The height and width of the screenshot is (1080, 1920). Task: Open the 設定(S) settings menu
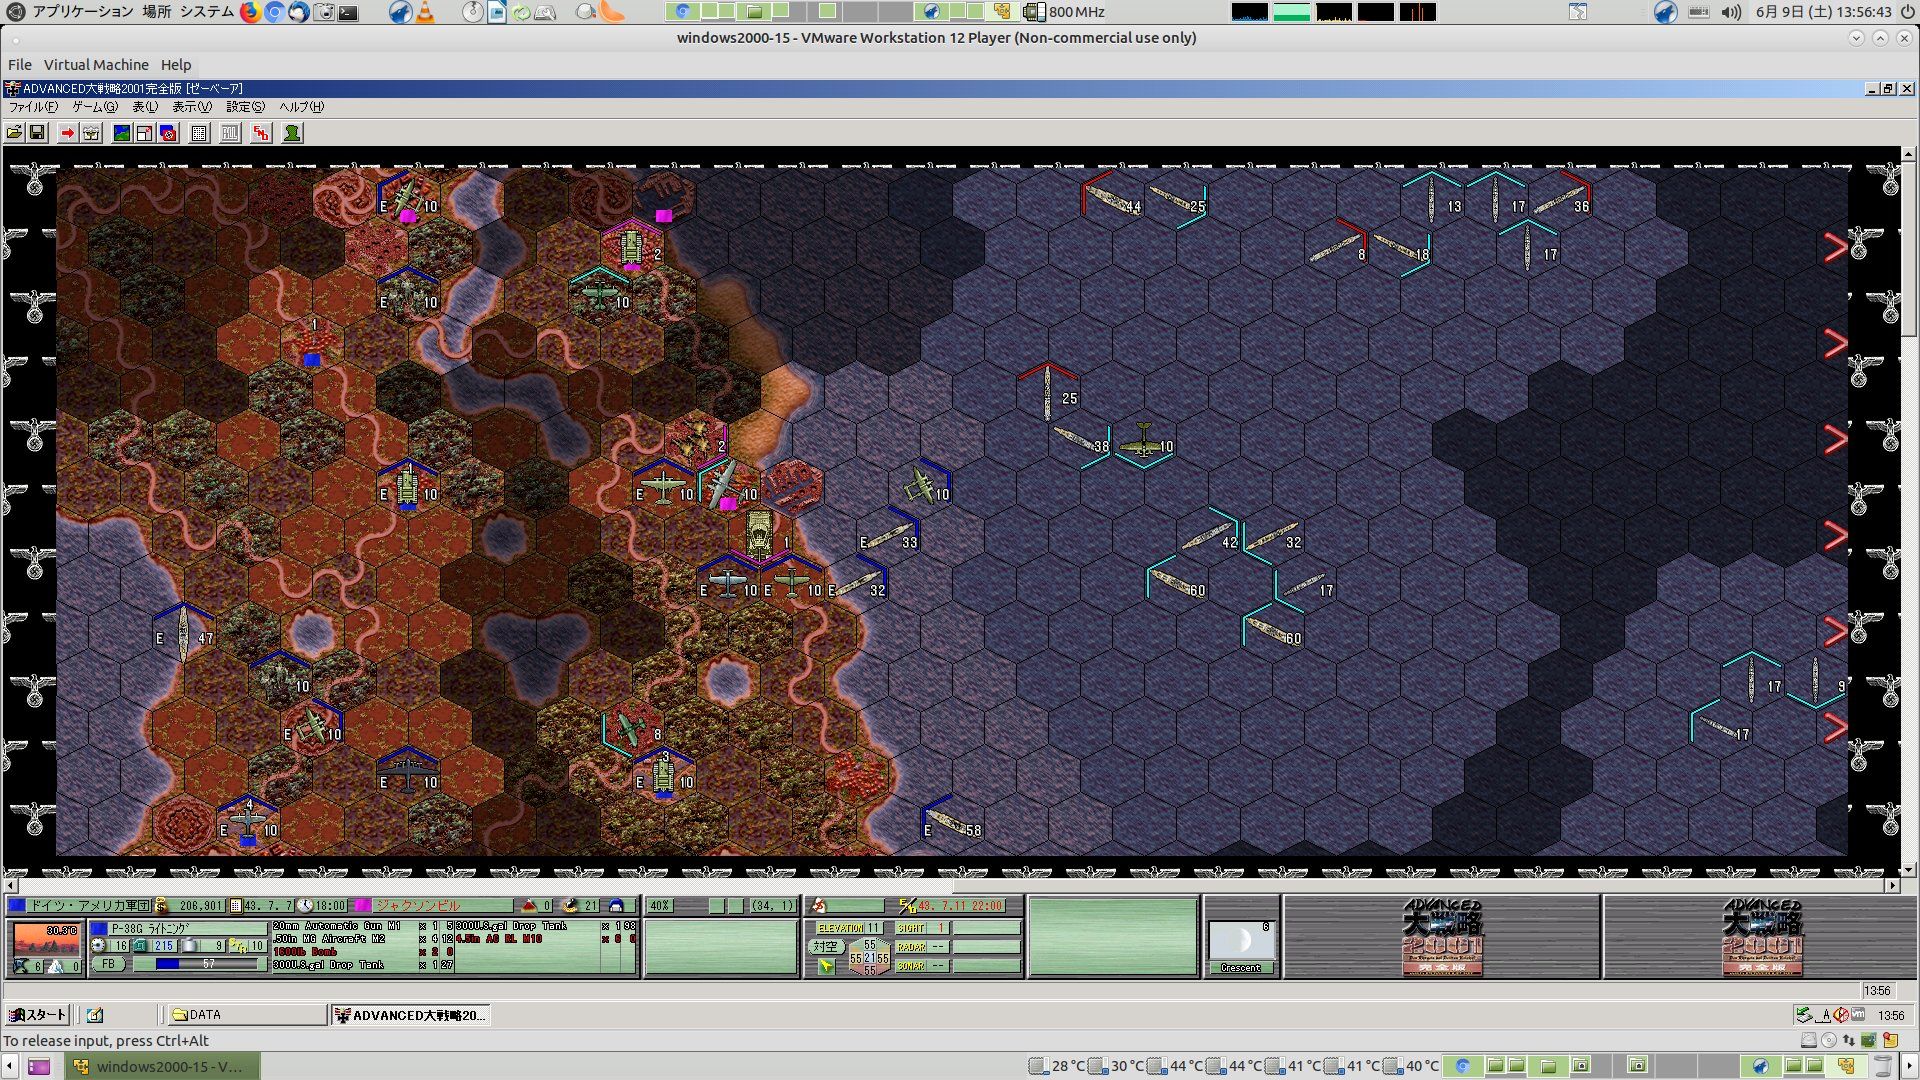tap(245, 107)
